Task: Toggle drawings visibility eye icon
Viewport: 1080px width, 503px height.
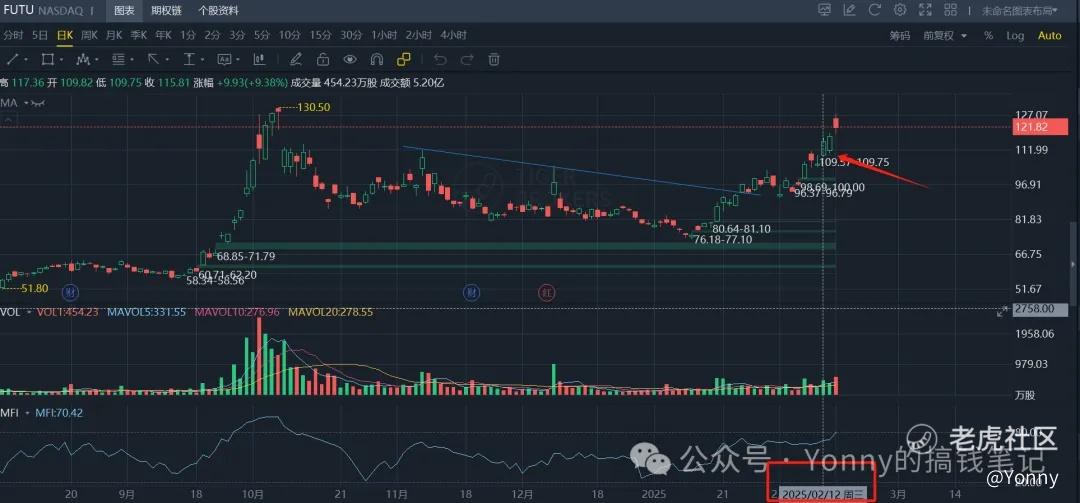Action: tap(350, 59)
